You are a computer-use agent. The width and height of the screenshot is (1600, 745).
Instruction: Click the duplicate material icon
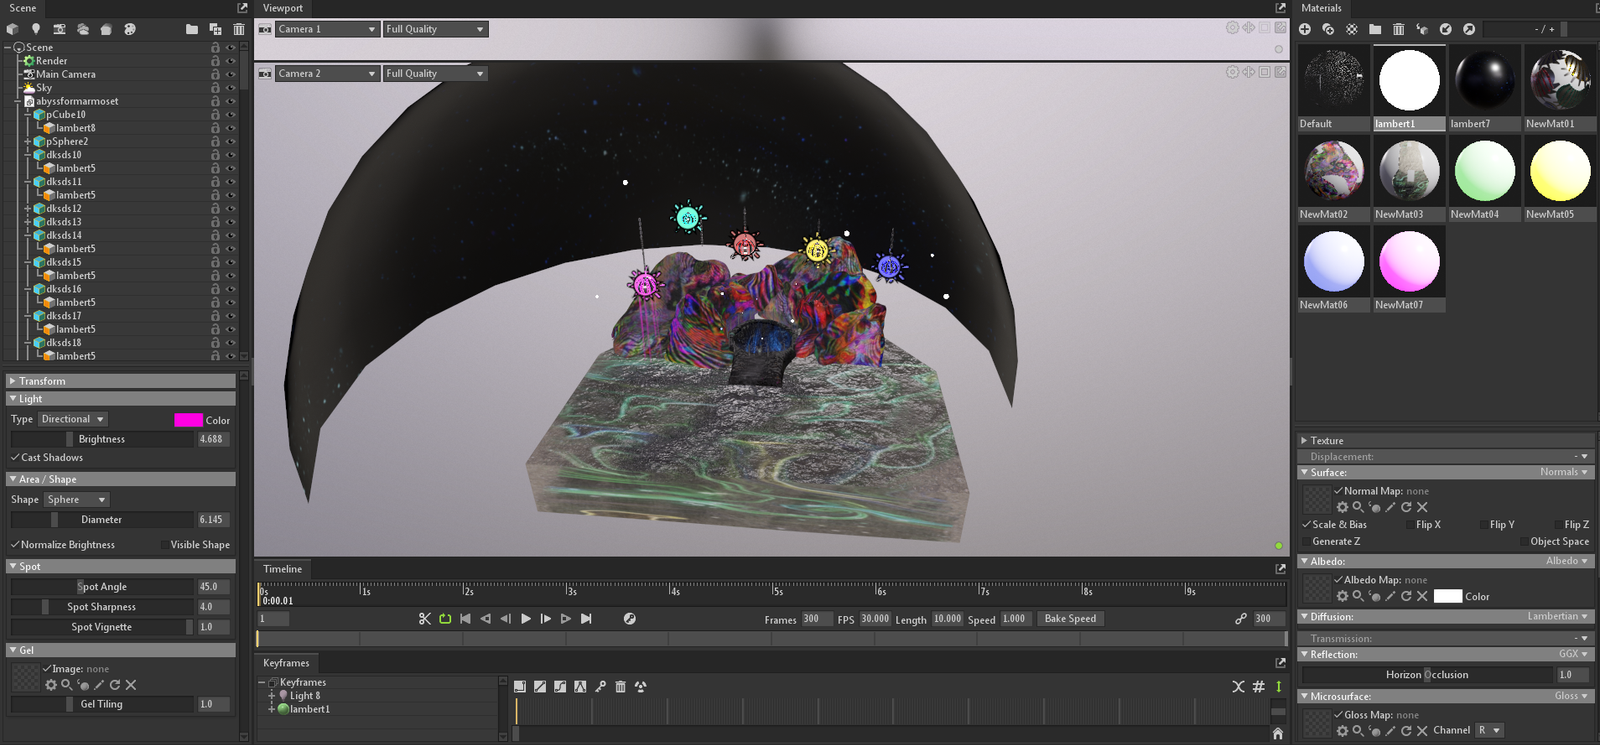(1328, 29)
